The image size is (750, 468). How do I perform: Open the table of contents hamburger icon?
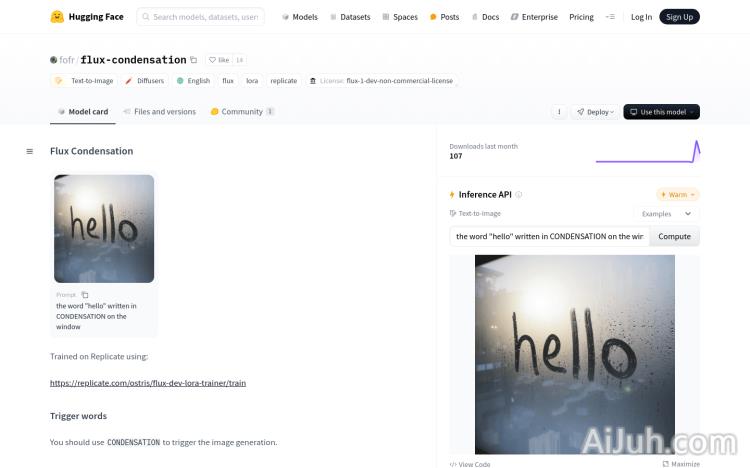(x=30, y=151)
